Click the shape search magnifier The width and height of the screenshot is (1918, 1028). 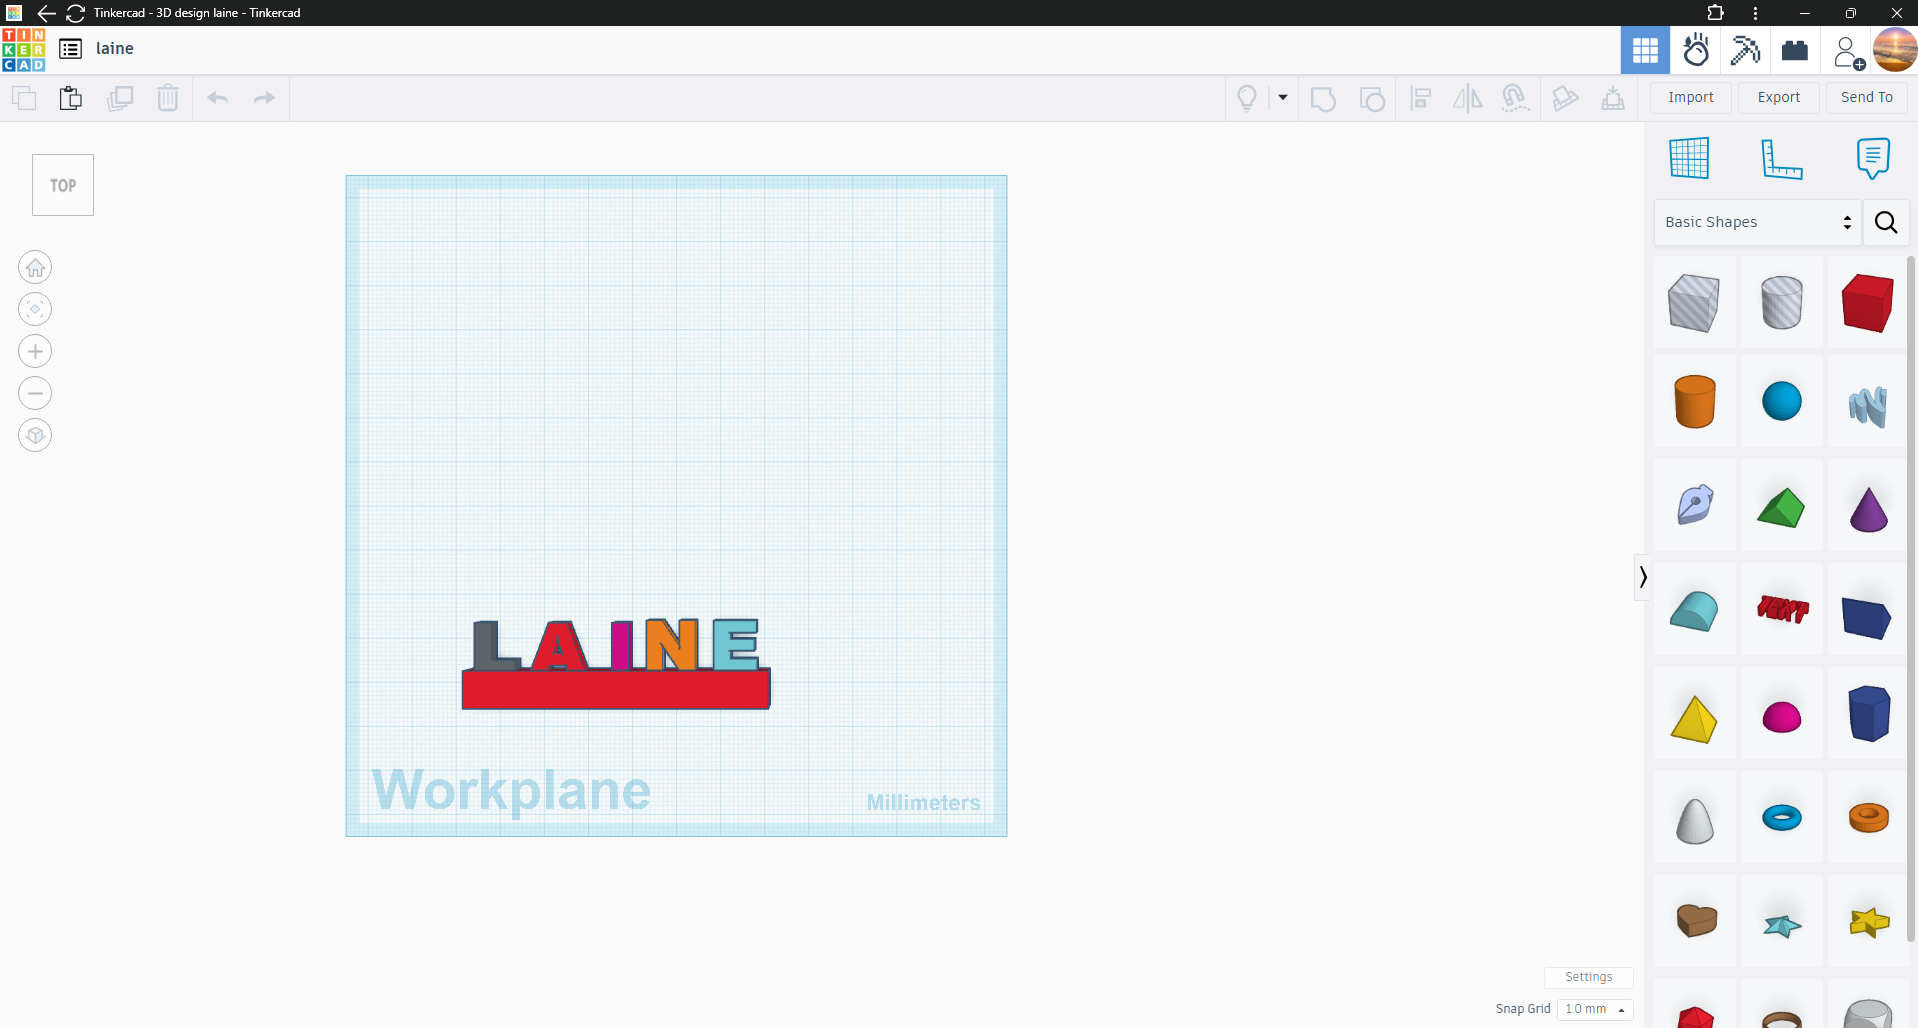(x=1886, y=222)
